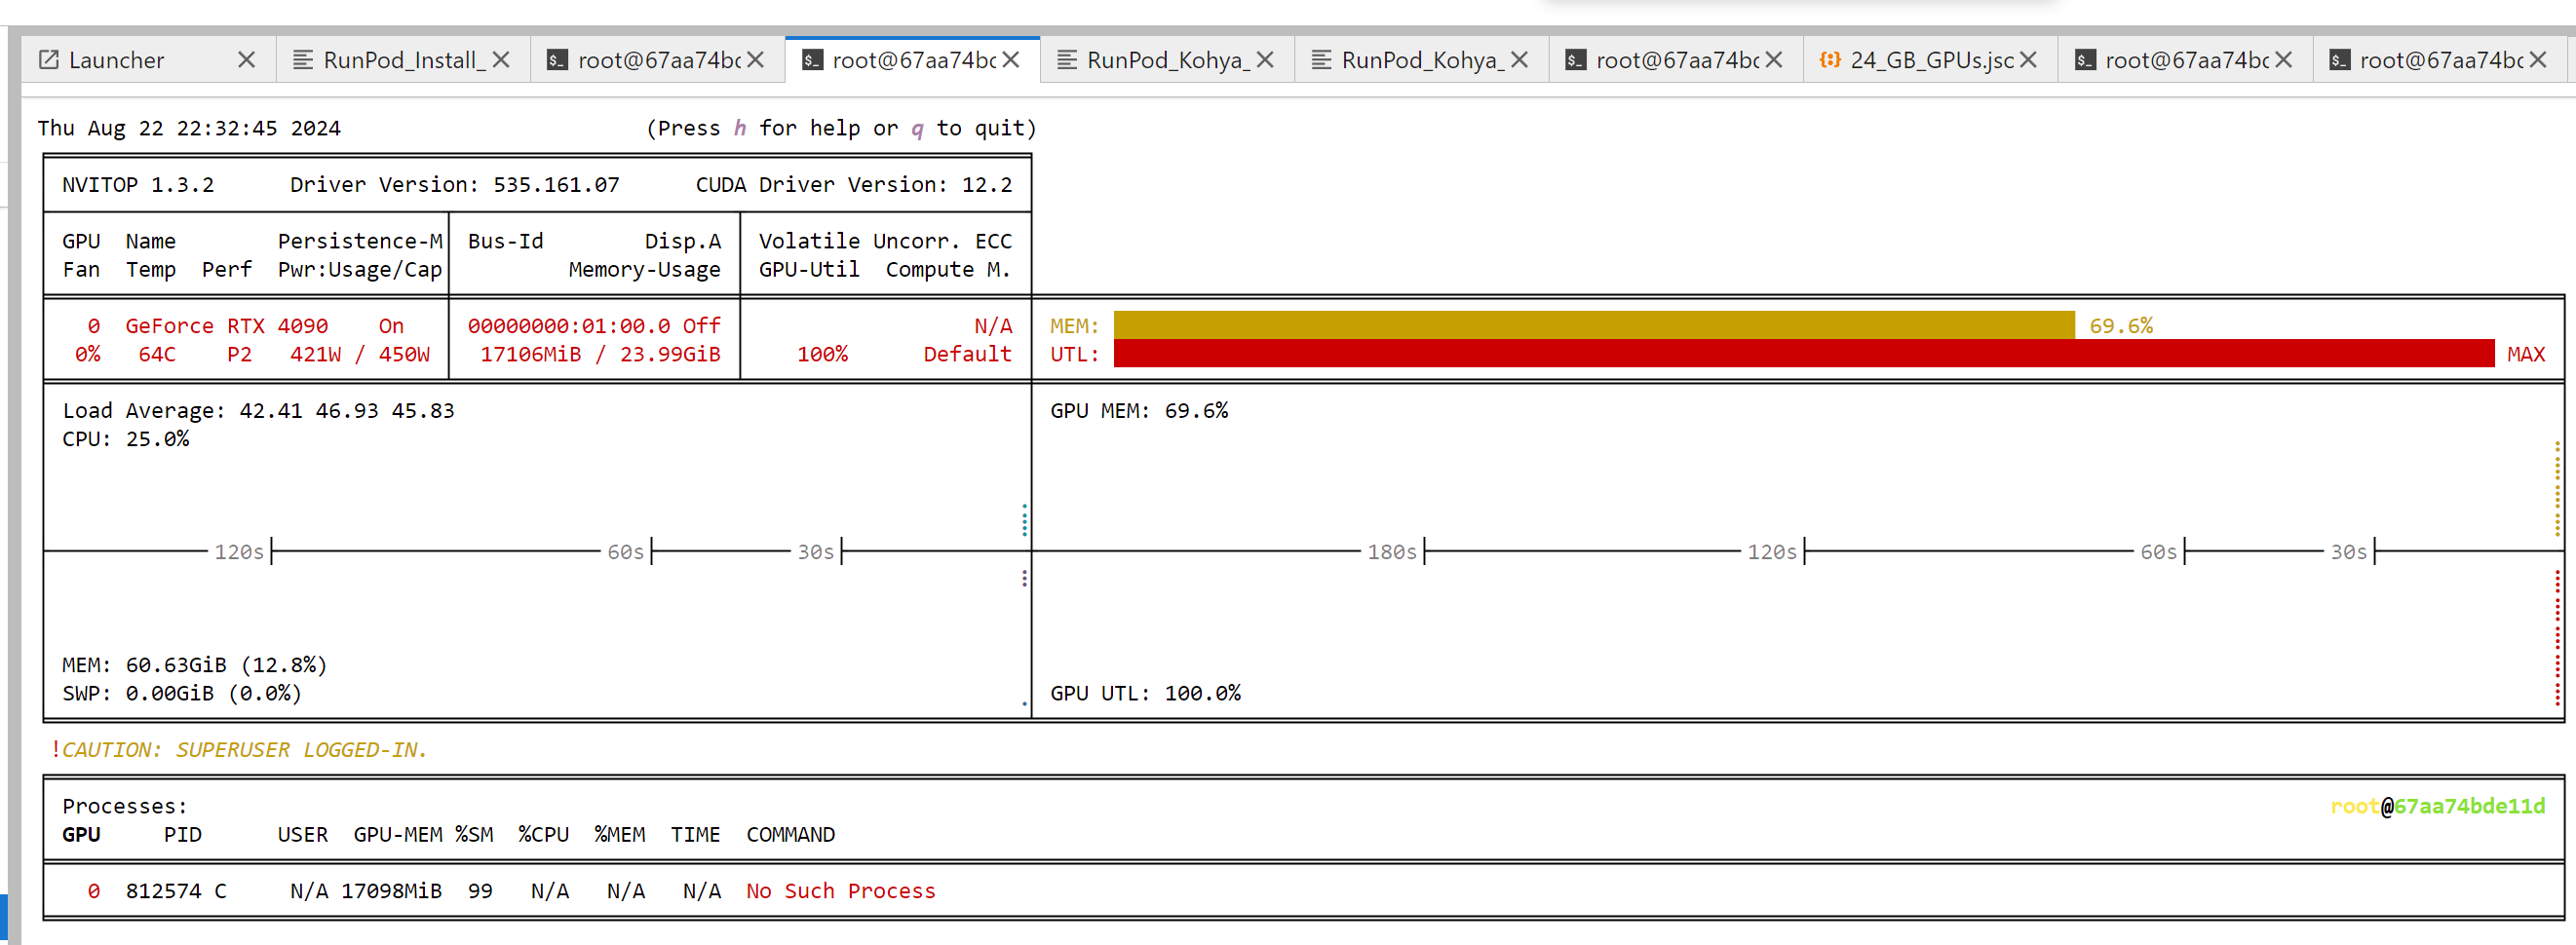Open the 24_GB_GPUs.json tab
2576x945 pixels.
pos(1930,60)
